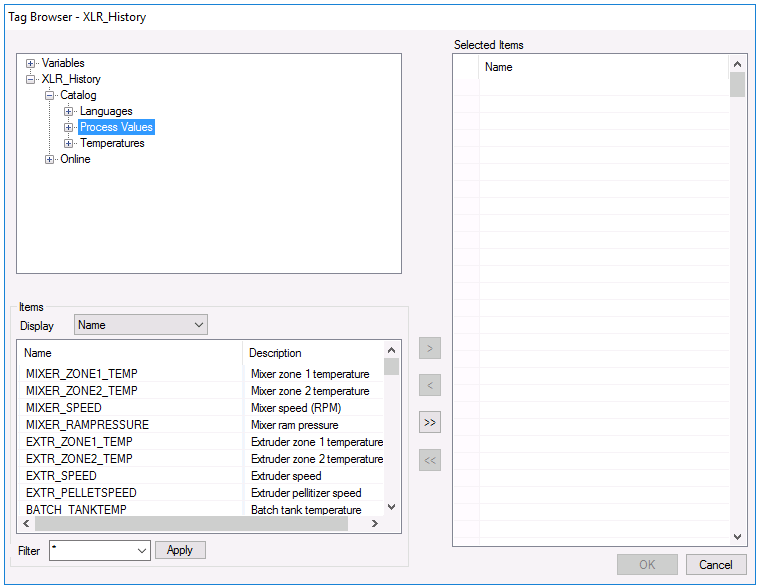Expand the Languages node
758x588 pixels.
click(69, 111)
